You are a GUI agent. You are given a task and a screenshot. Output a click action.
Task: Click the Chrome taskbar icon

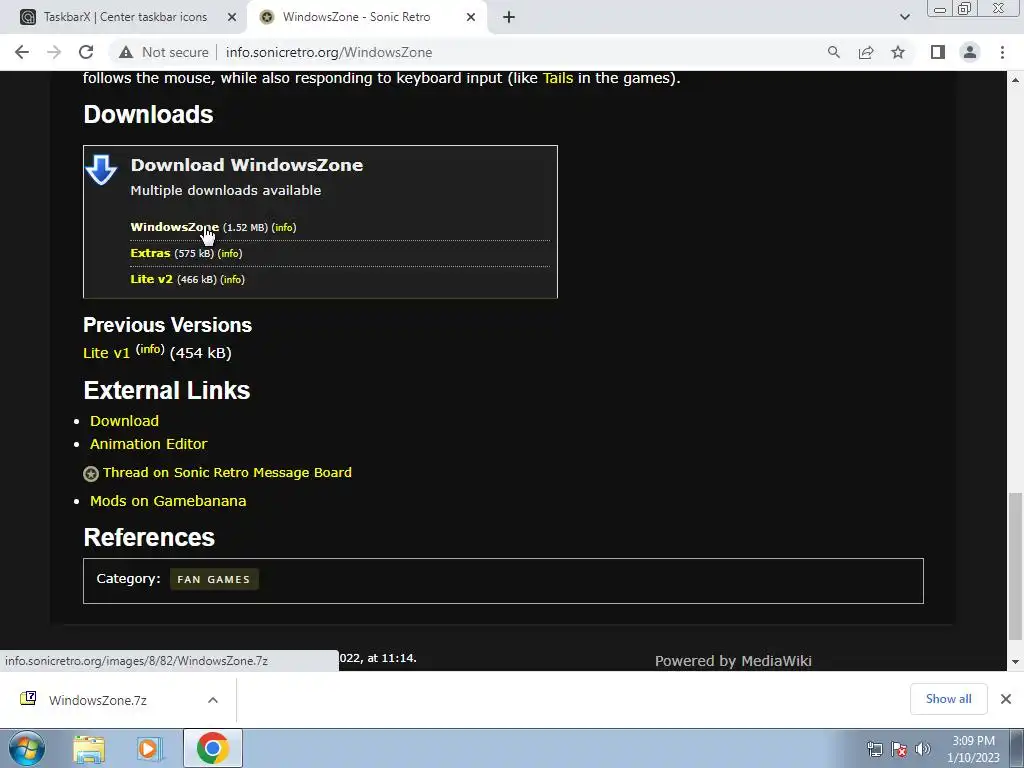point(212,748)
